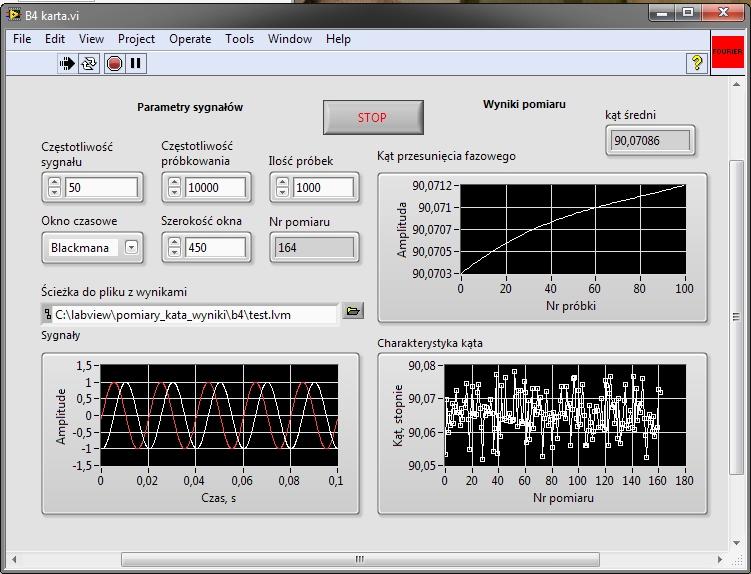751x574 pixels.
Task: Increment Szerokość okna value
Action: tap(174, 242)
